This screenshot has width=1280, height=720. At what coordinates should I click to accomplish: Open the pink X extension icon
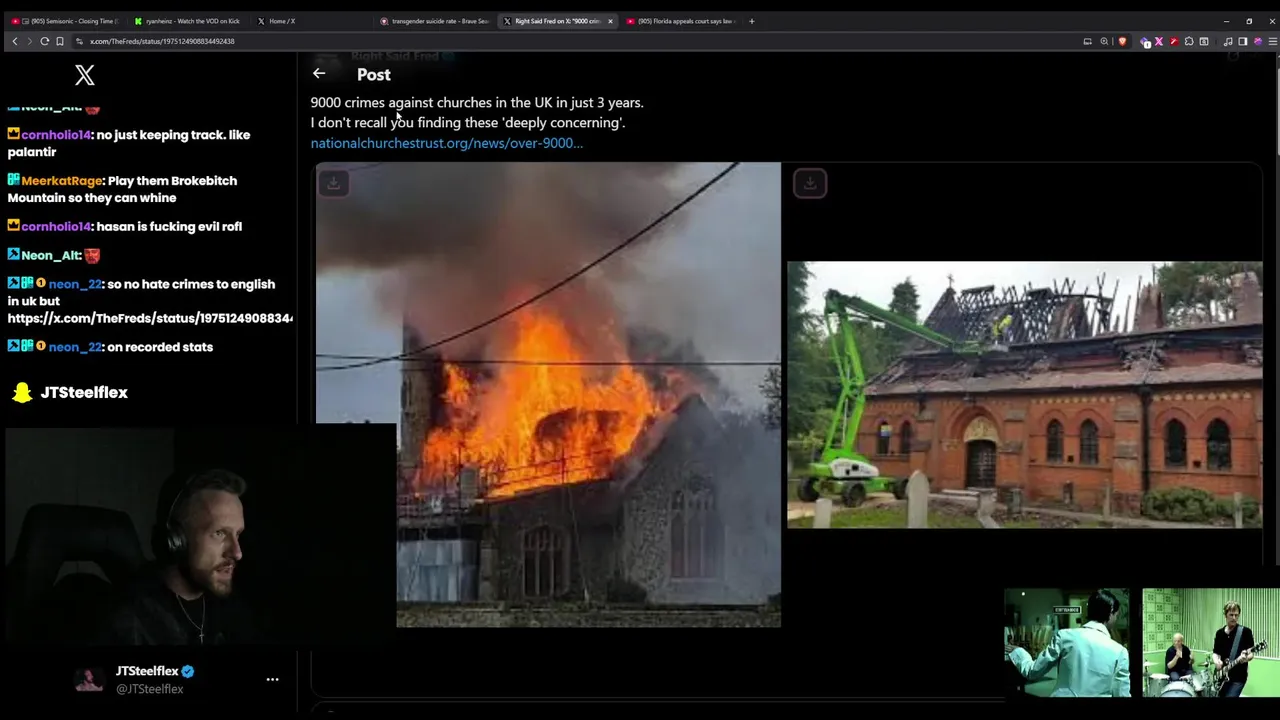pyautogui.click(x=1159, y=41)
